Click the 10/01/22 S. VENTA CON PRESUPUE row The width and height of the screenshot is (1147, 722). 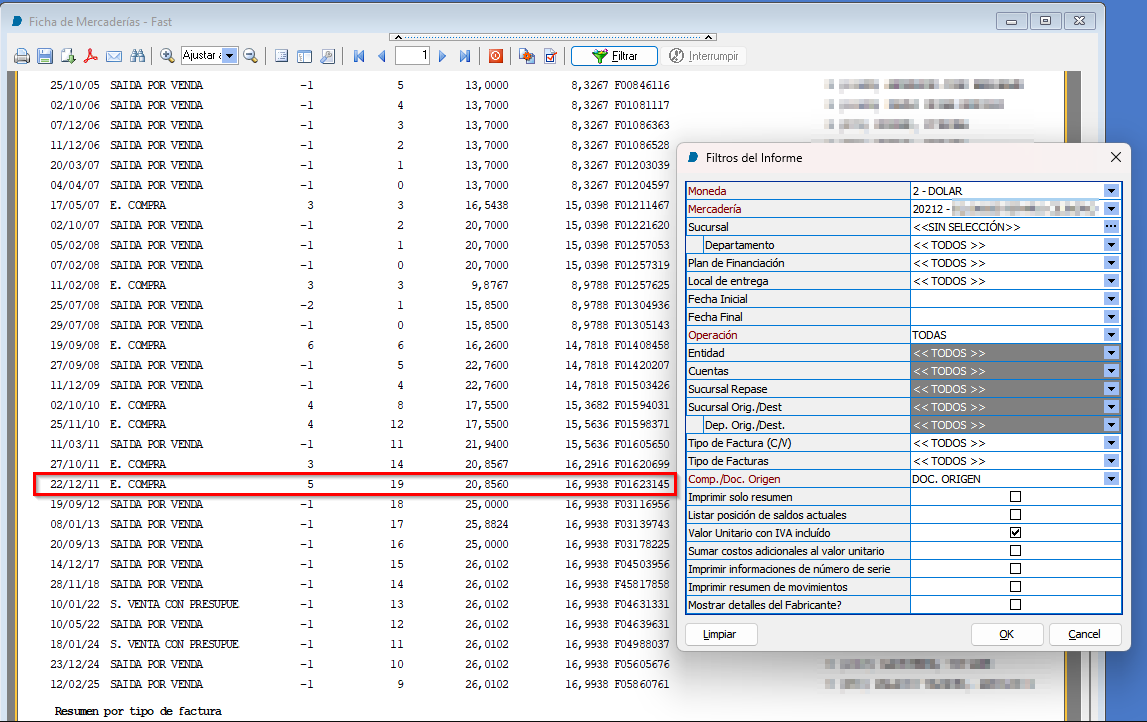tap(360, 604)
